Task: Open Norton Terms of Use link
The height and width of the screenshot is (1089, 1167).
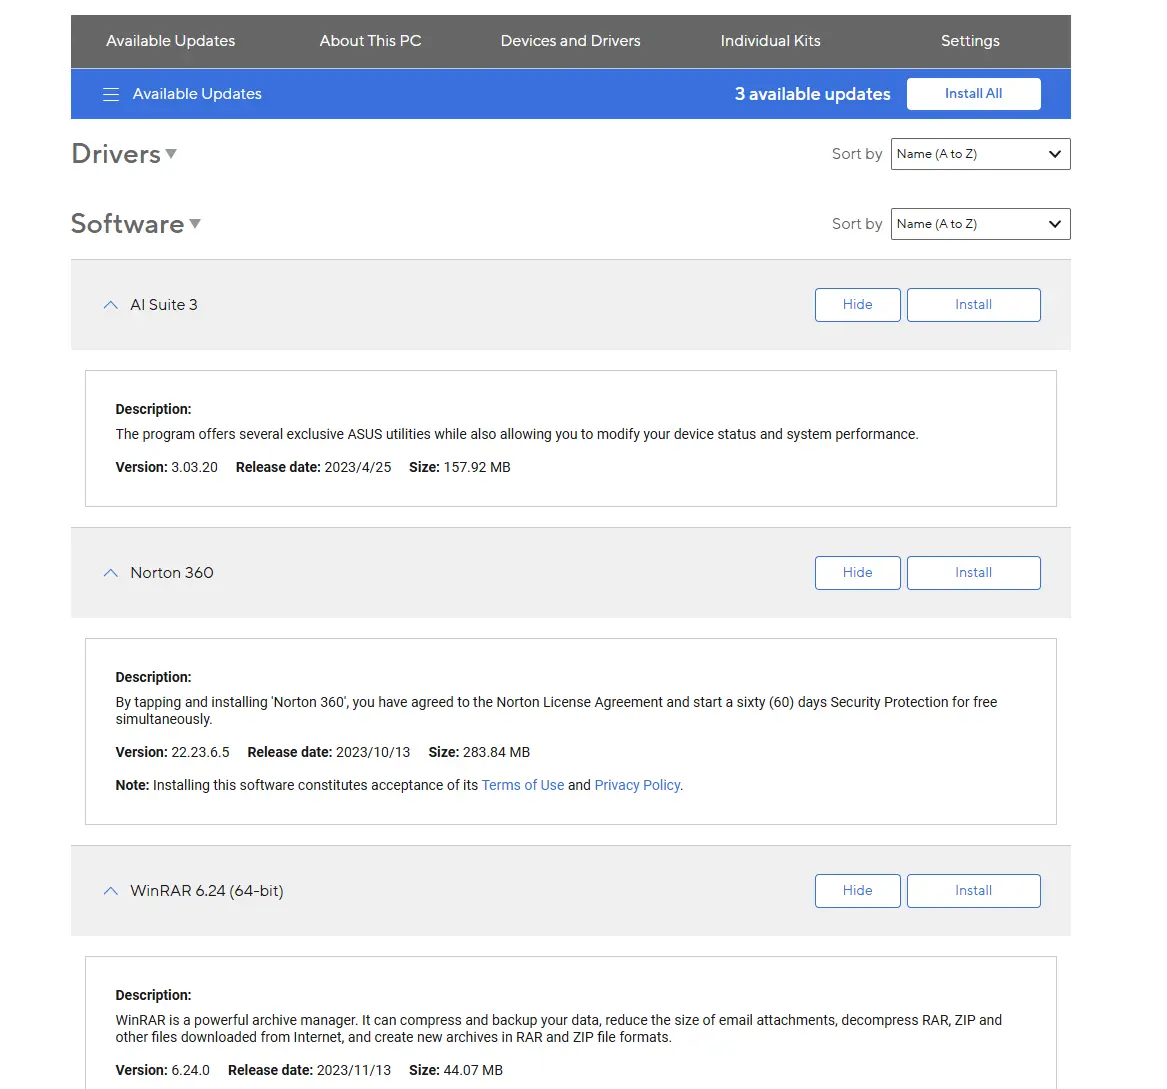Action: pyautogui.click(x=522, y=785)
